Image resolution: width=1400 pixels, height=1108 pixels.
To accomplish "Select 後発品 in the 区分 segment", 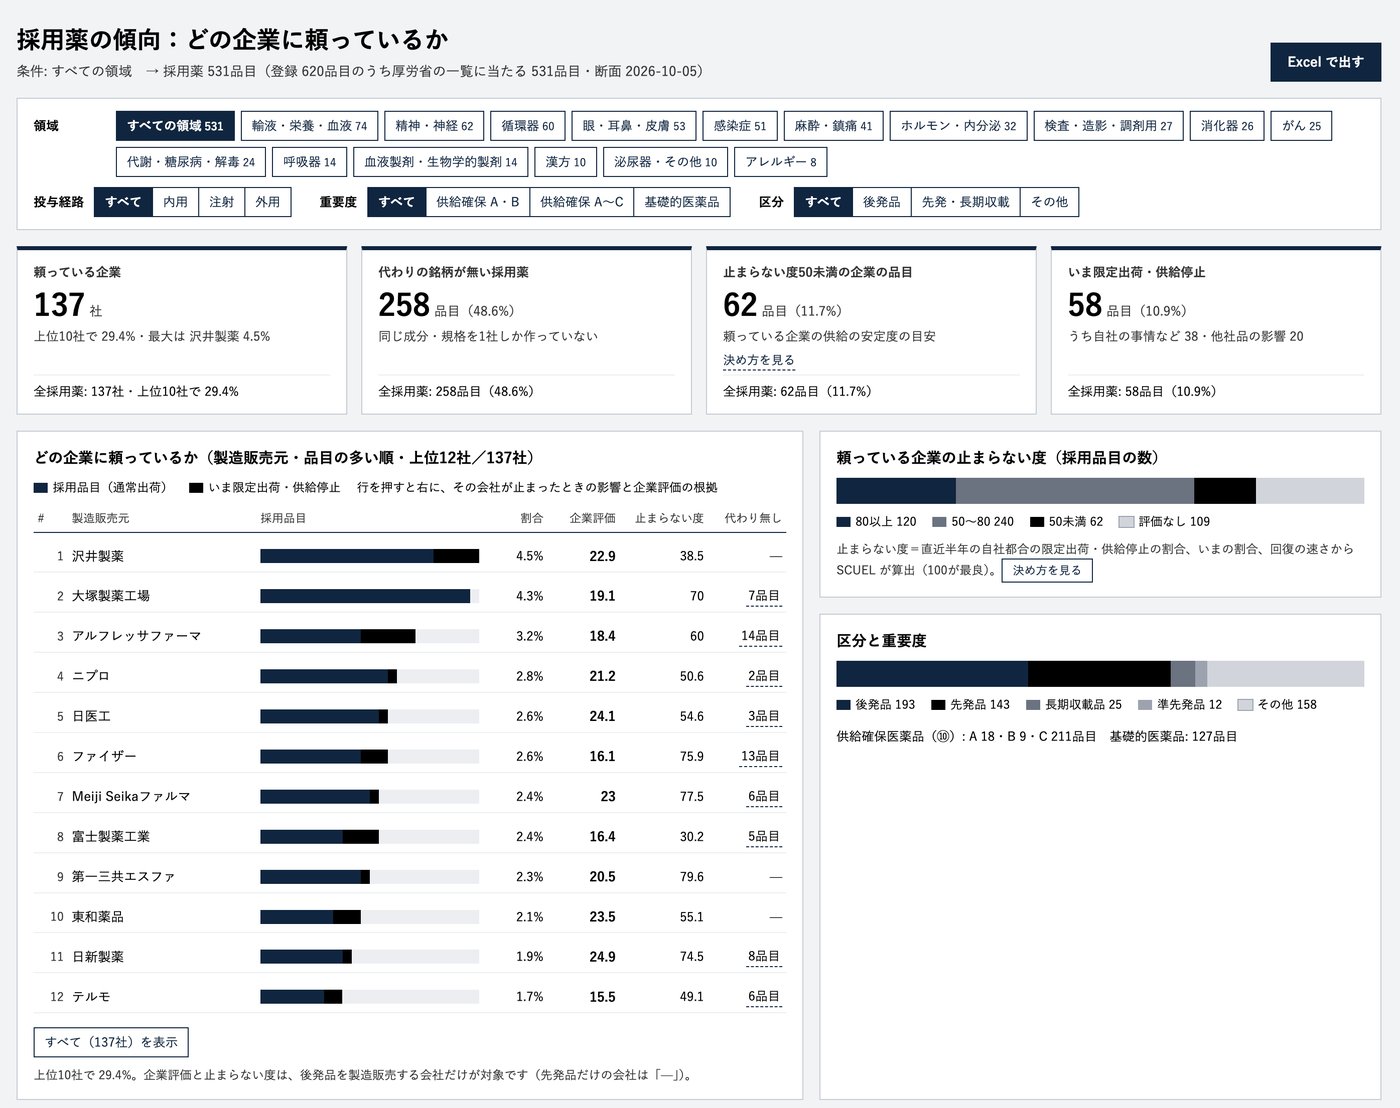I will 881,202.
